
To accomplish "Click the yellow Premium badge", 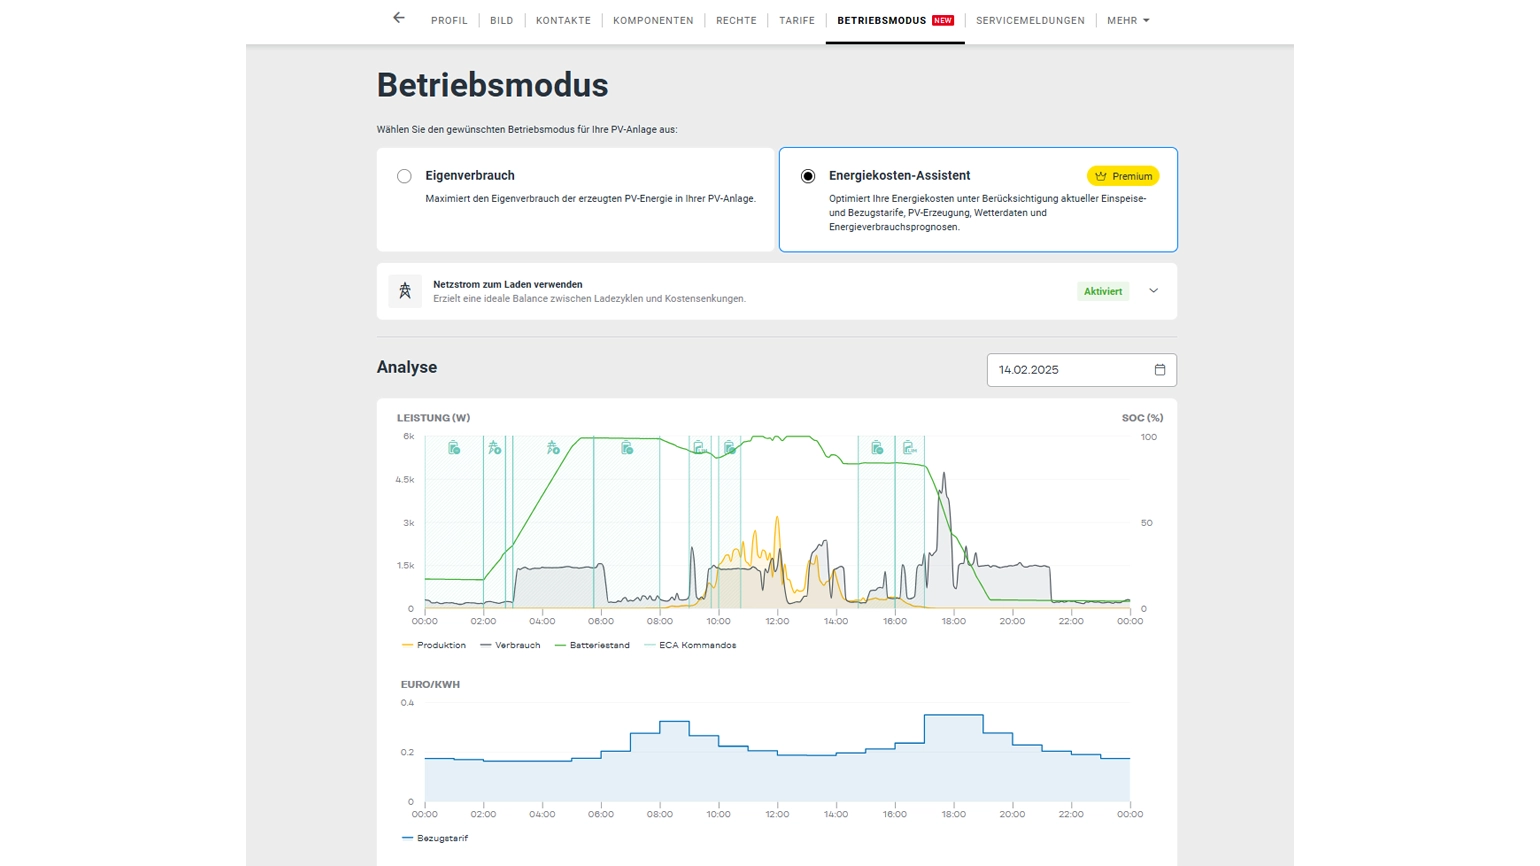I will (x=1123, y=176).
